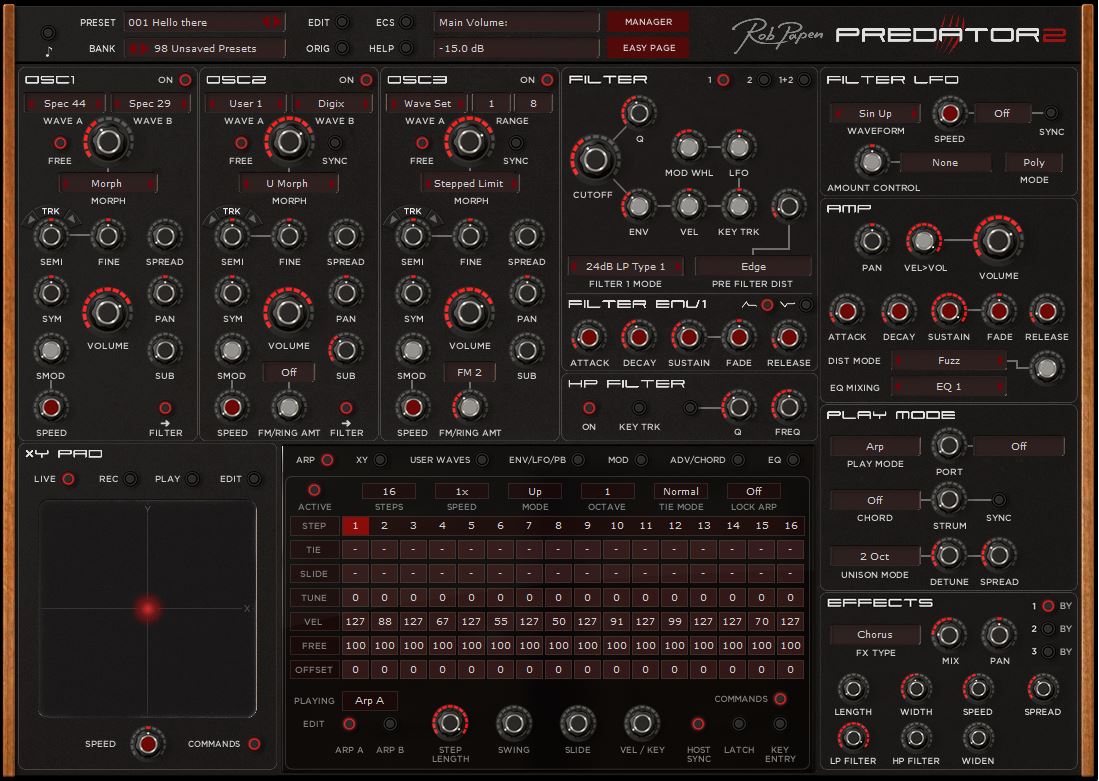Click the EDIT preset button LED

(343, 22)
